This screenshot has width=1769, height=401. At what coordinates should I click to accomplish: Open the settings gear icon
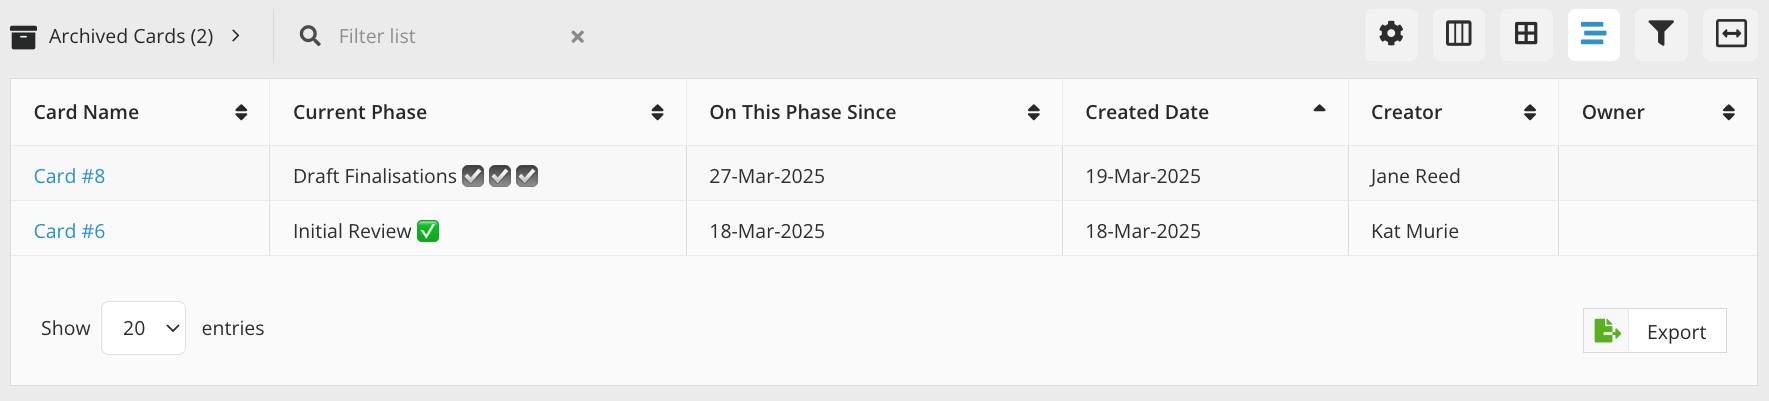coord(1391,34)
